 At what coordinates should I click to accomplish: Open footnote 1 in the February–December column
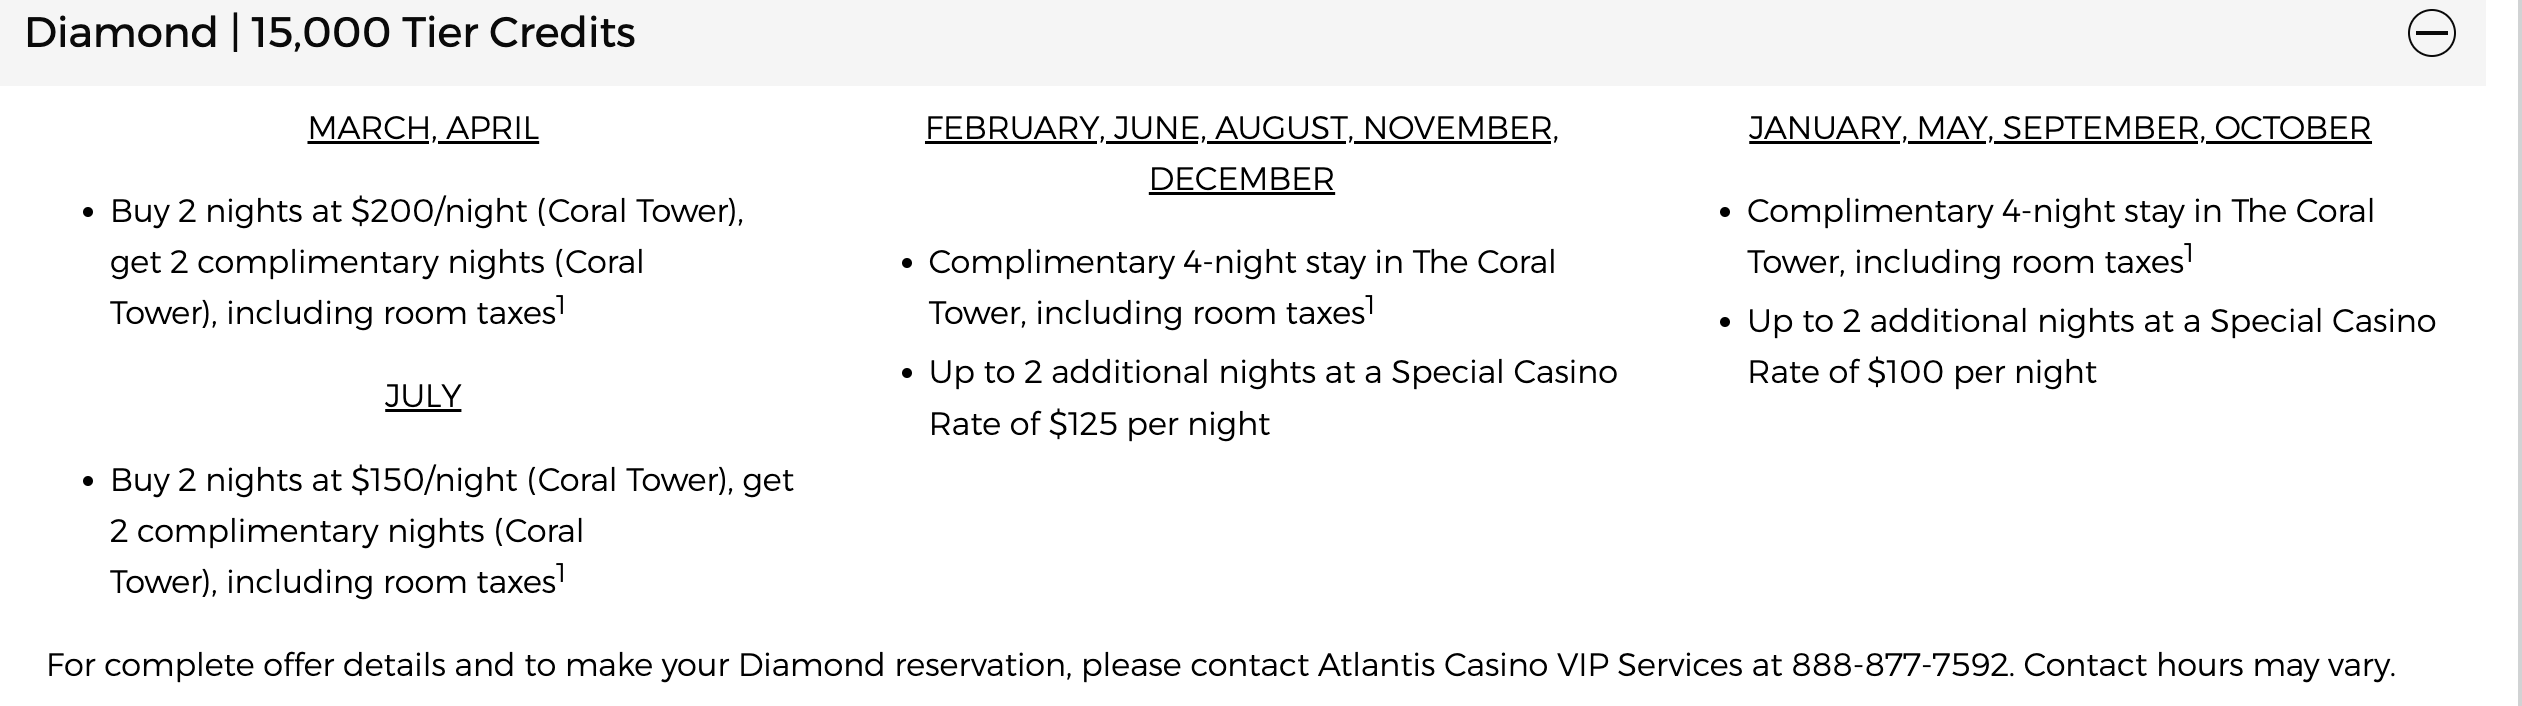[1370, 304]
